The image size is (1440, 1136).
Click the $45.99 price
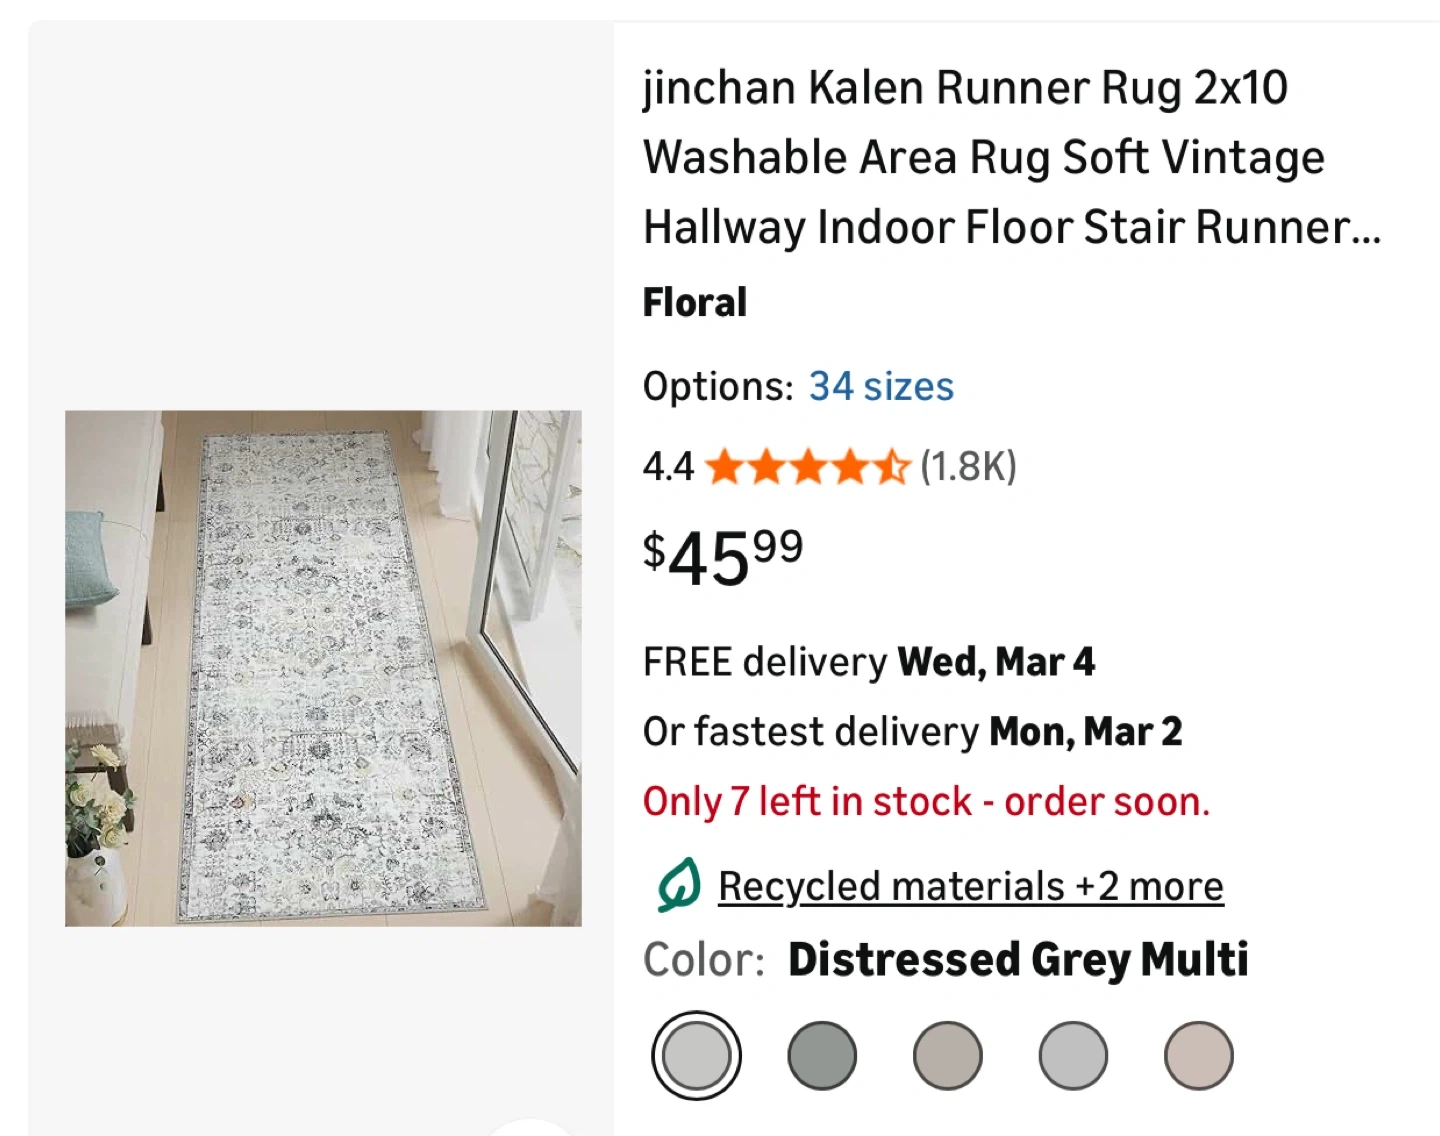(x=723, y=557)
